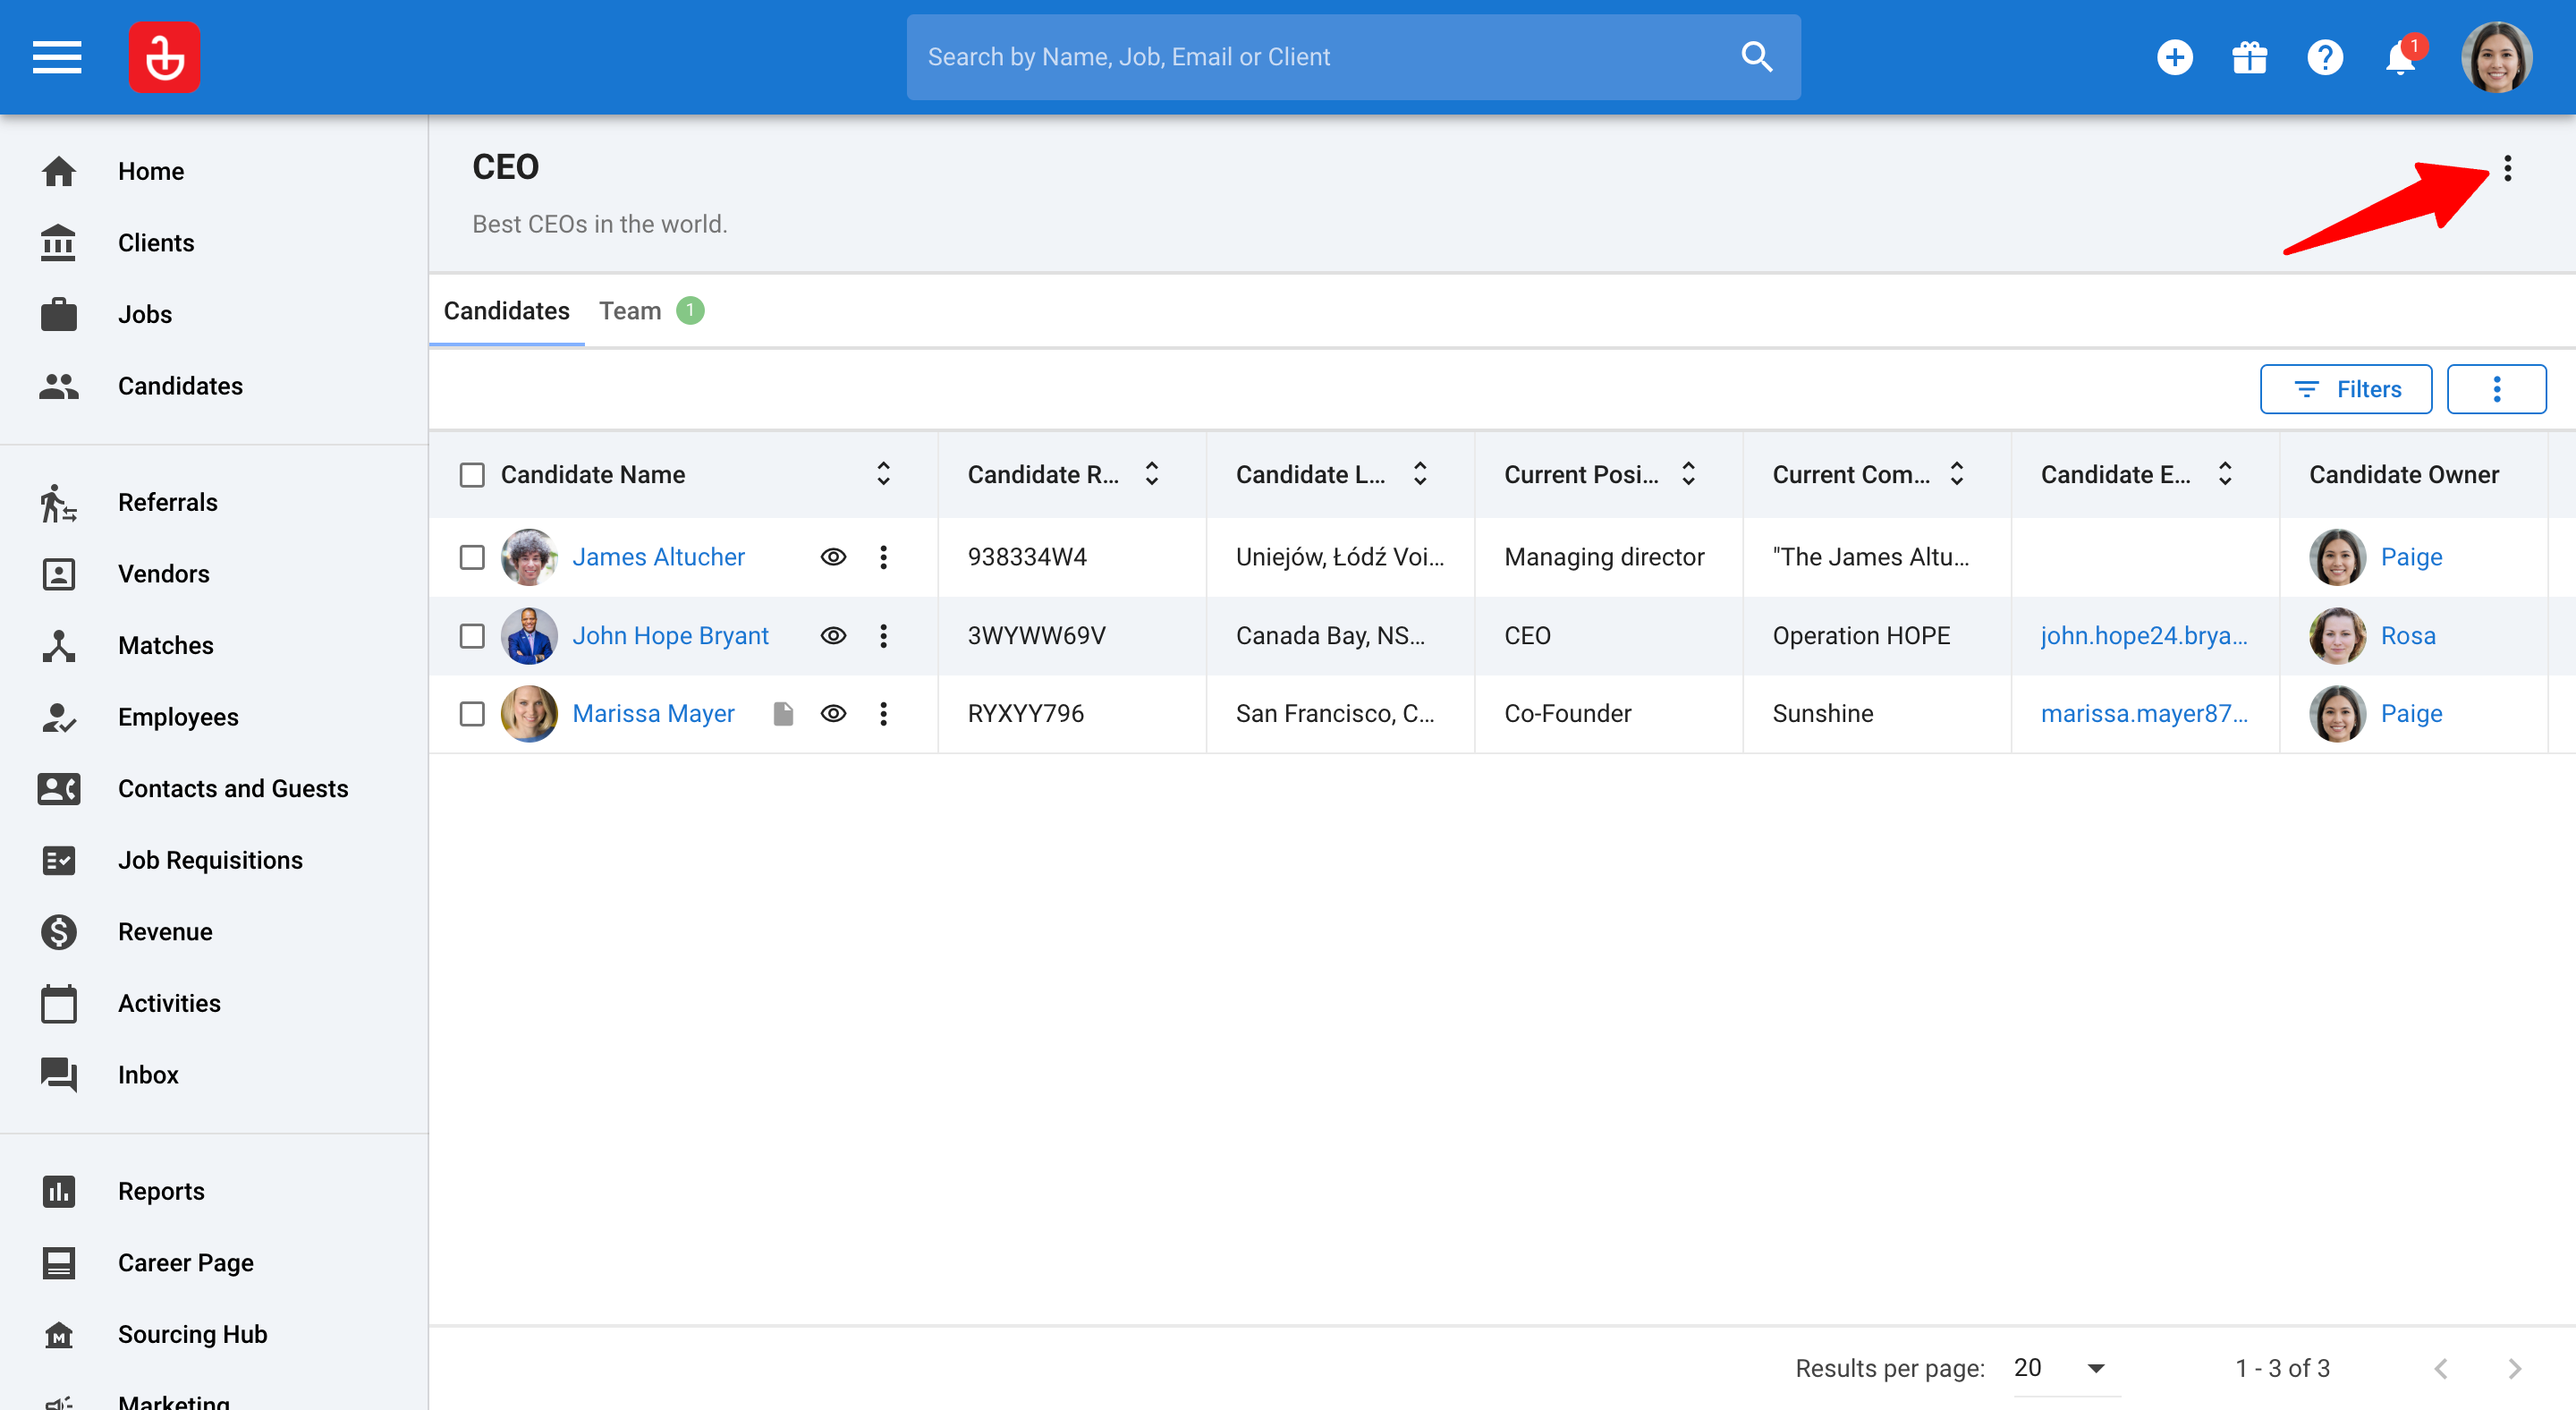Click the Employees sidebar icon
2576x1410 pixels.
pos(59,718)
